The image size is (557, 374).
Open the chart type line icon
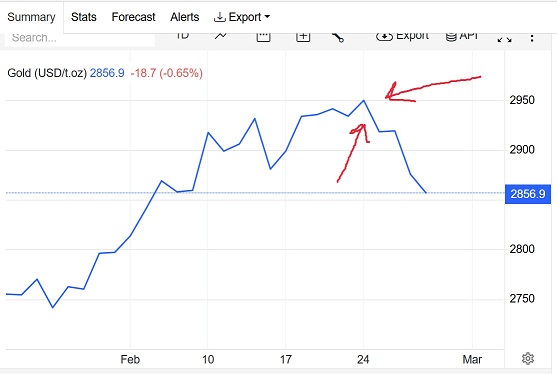point(221,37)
